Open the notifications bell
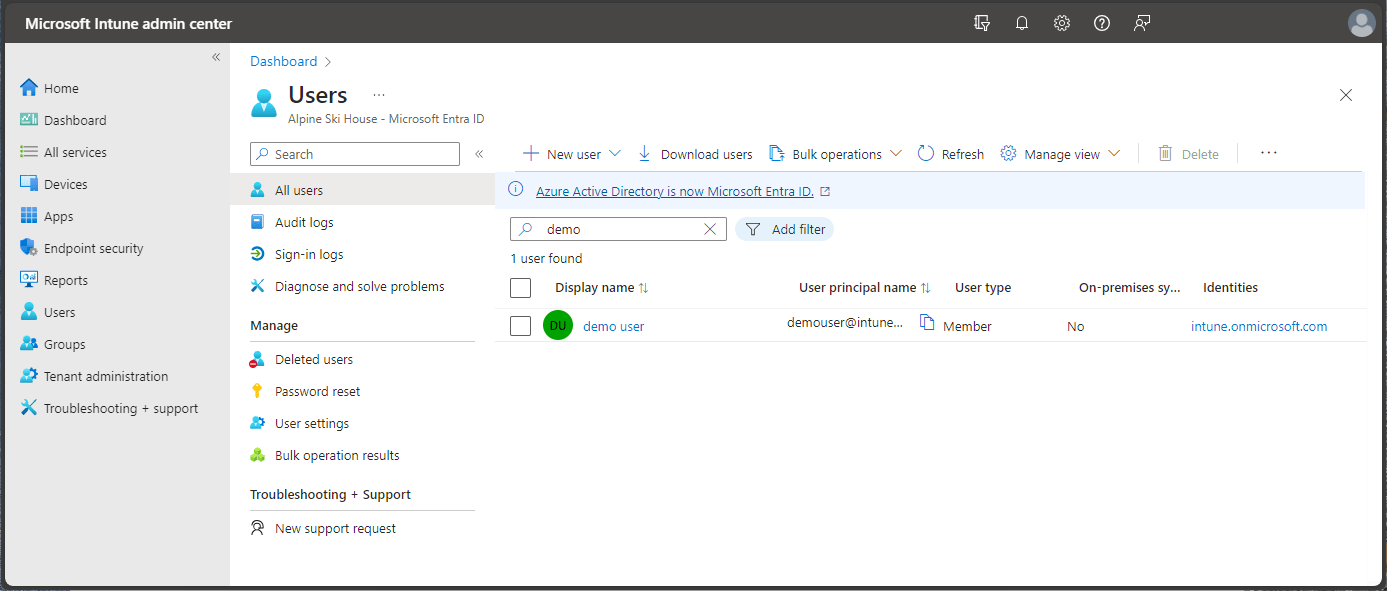This screenshot has width=1387, height=591. 1021,22
